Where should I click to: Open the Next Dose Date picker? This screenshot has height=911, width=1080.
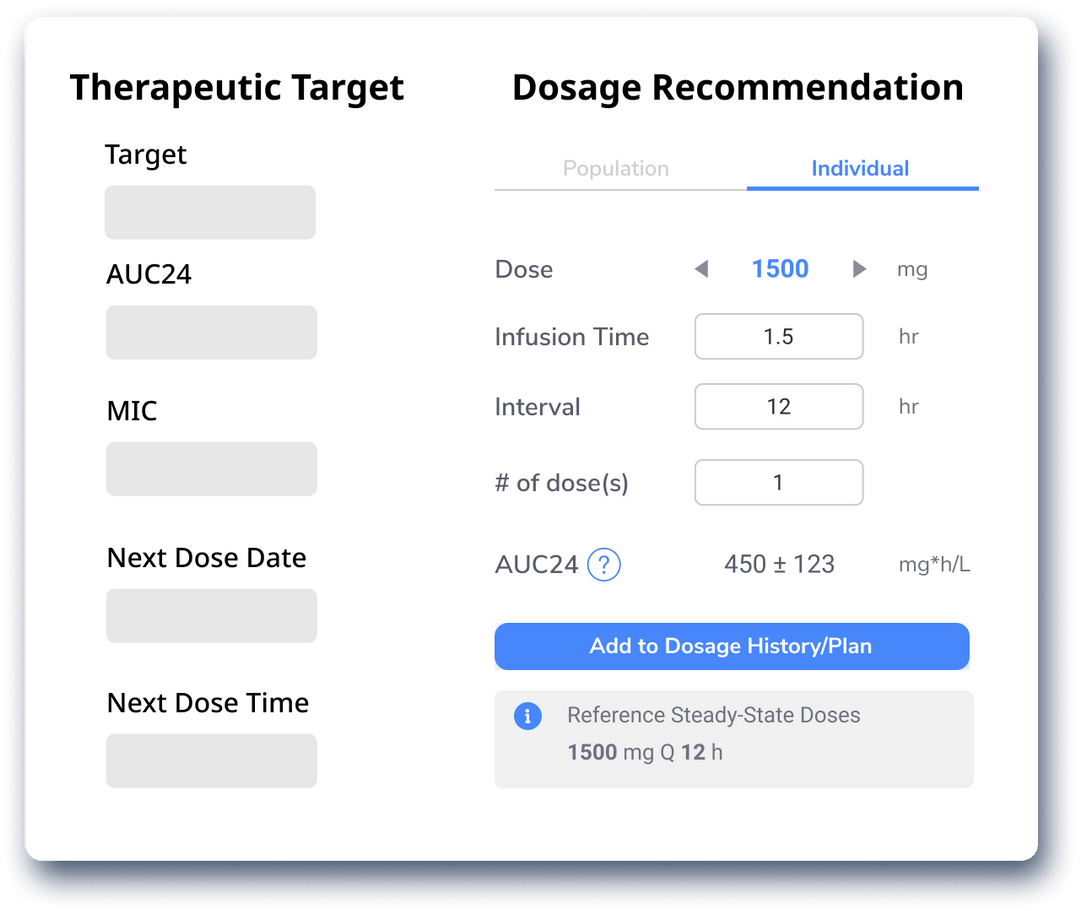tap(211, 616)
